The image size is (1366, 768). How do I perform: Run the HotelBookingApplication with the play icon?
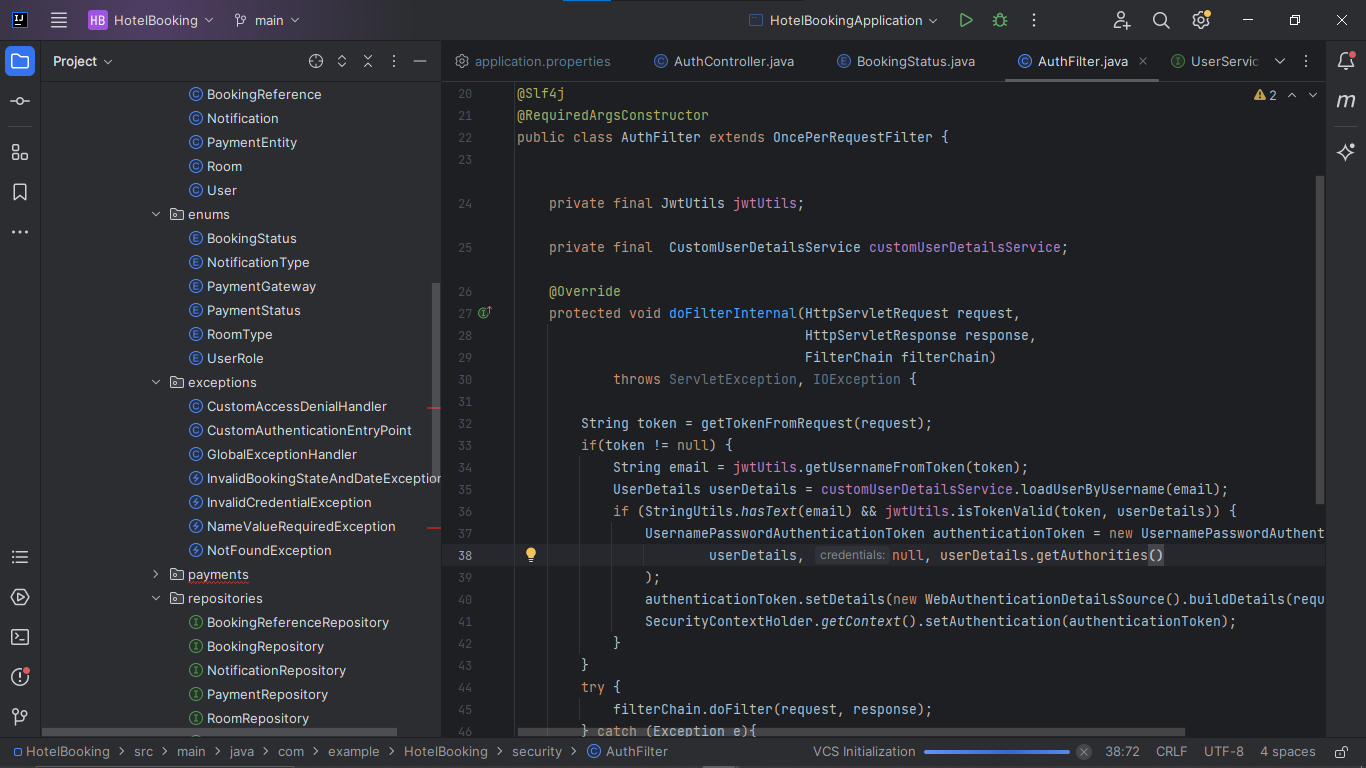click(x=965, y=20)
